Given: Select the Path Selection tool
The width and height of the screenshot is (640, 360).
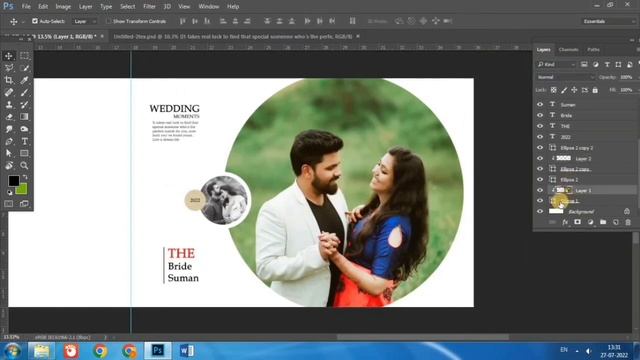Looking at the screenshot, I should pos(9,153).
